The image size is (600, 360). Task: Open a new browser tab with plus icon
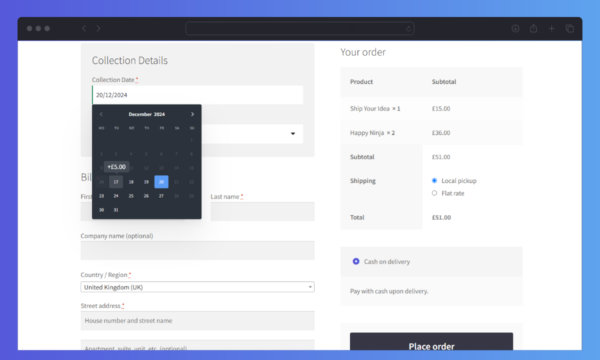551,28
